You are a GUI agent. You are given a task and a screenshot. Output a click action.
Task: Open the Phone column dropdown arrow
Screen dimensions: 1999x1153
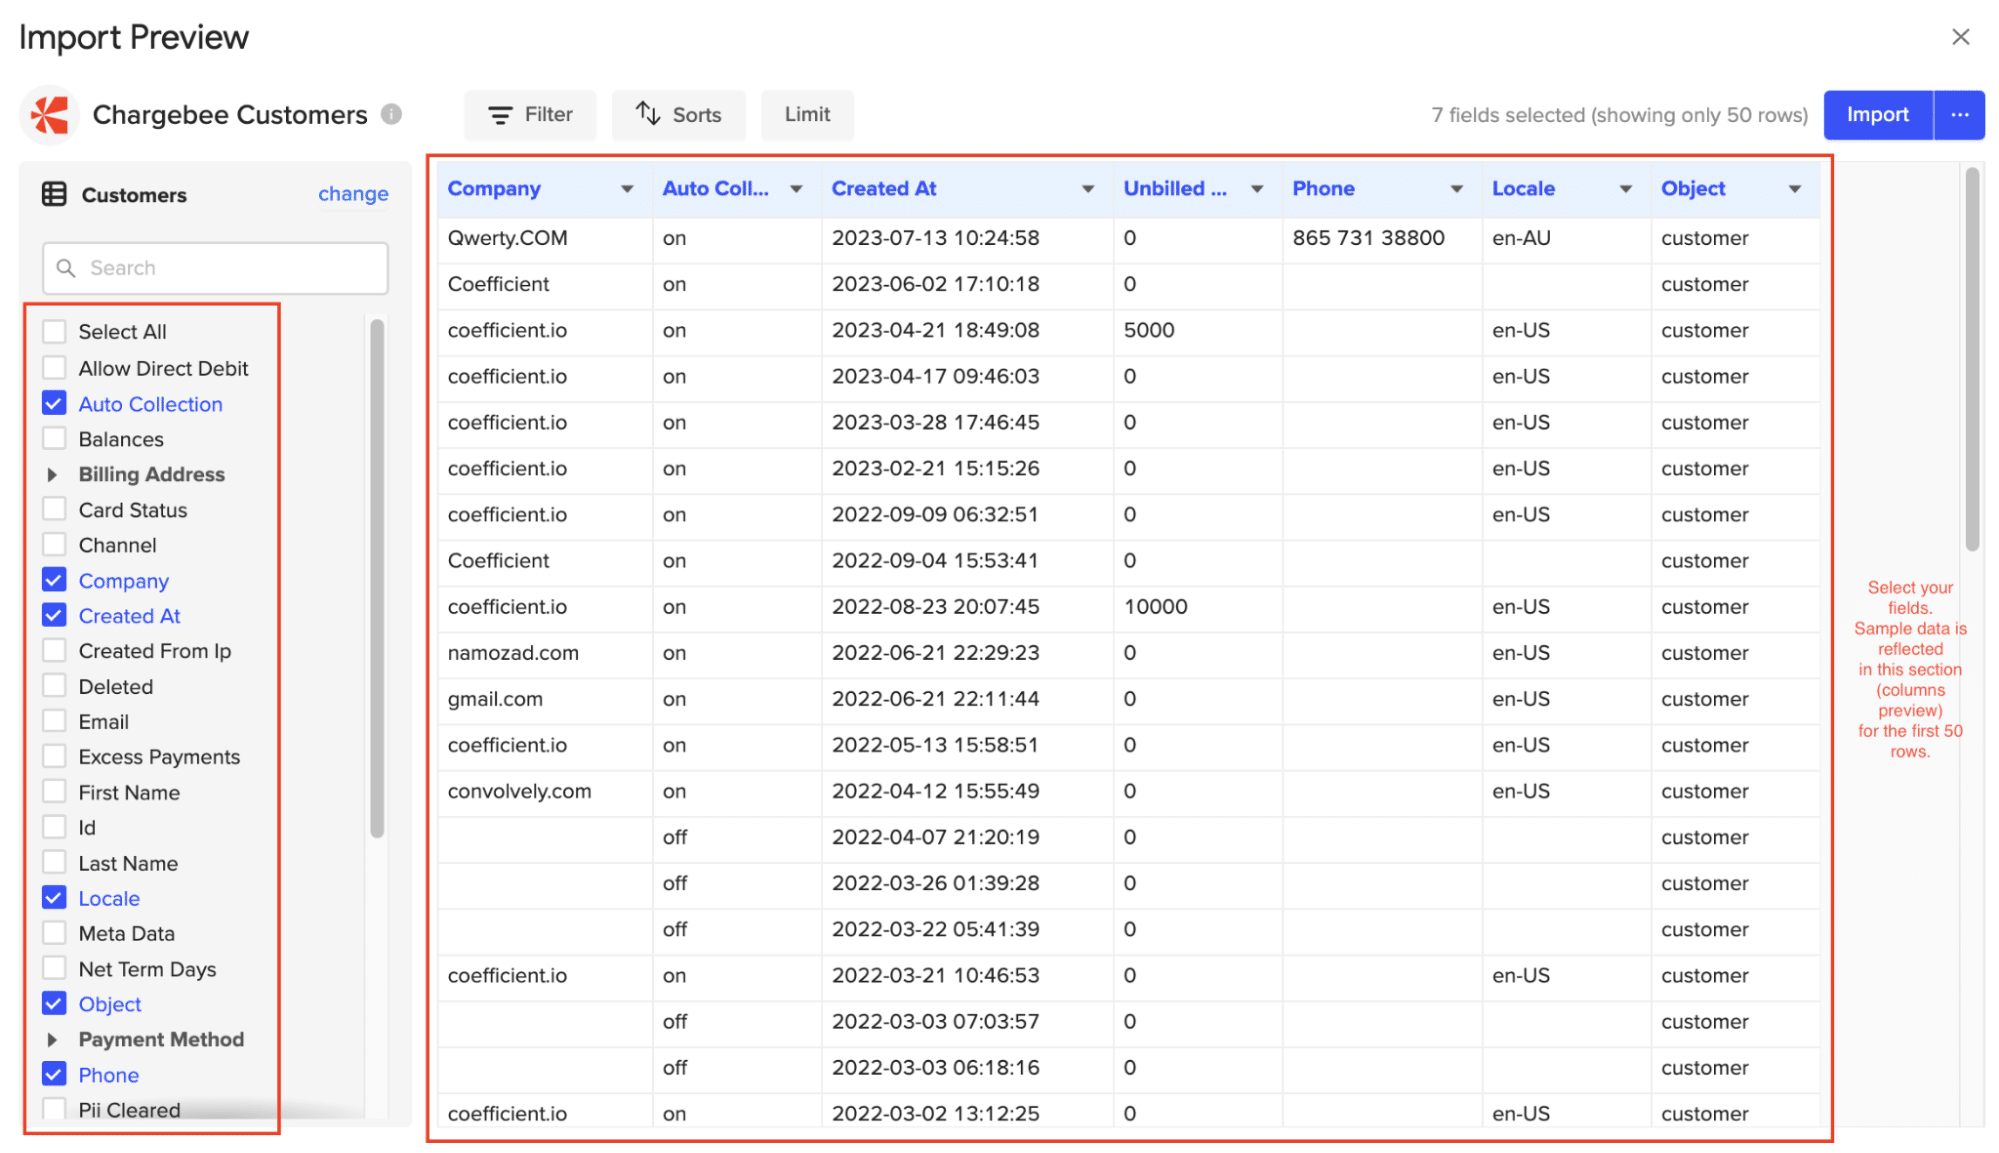point(1457,189)
